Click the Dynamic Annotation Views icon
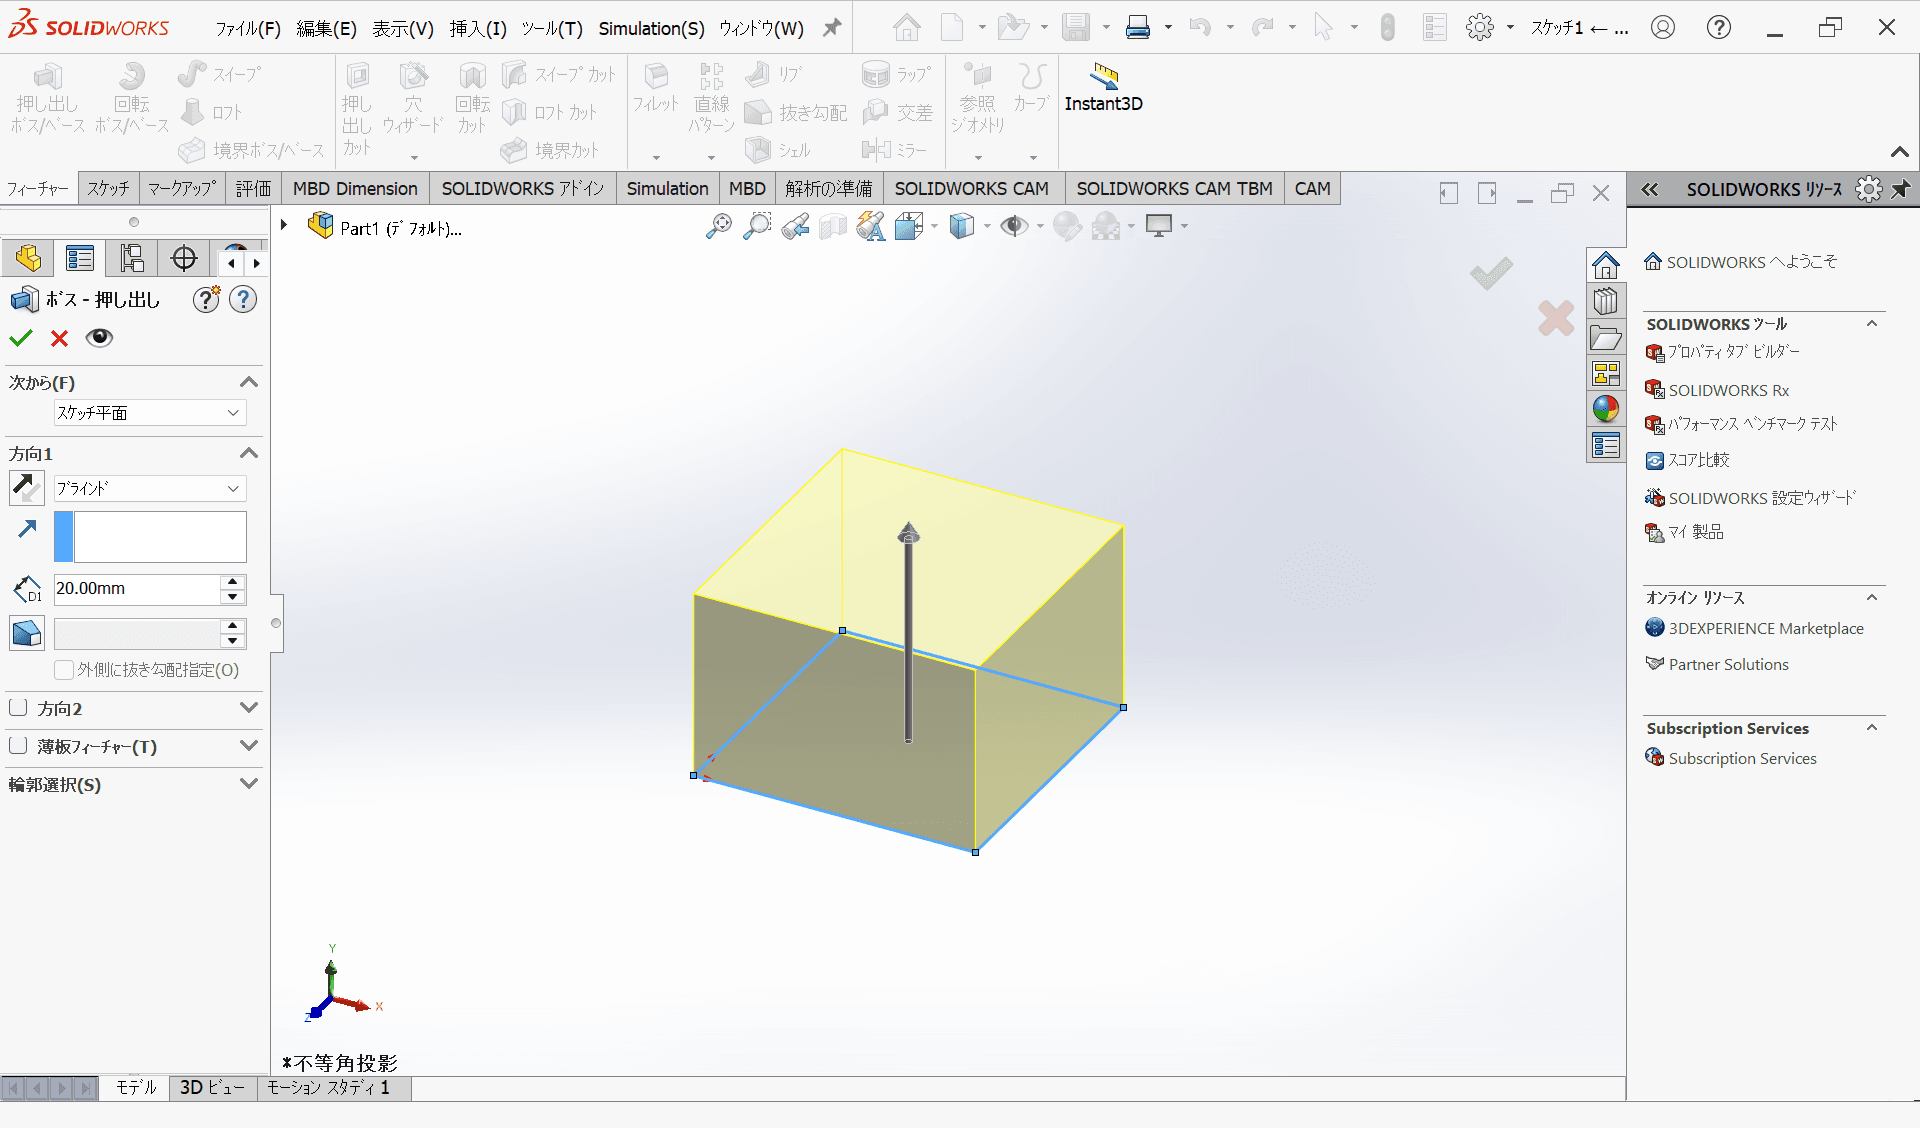Screen dimensions: 1920x1128 [871, 227]
